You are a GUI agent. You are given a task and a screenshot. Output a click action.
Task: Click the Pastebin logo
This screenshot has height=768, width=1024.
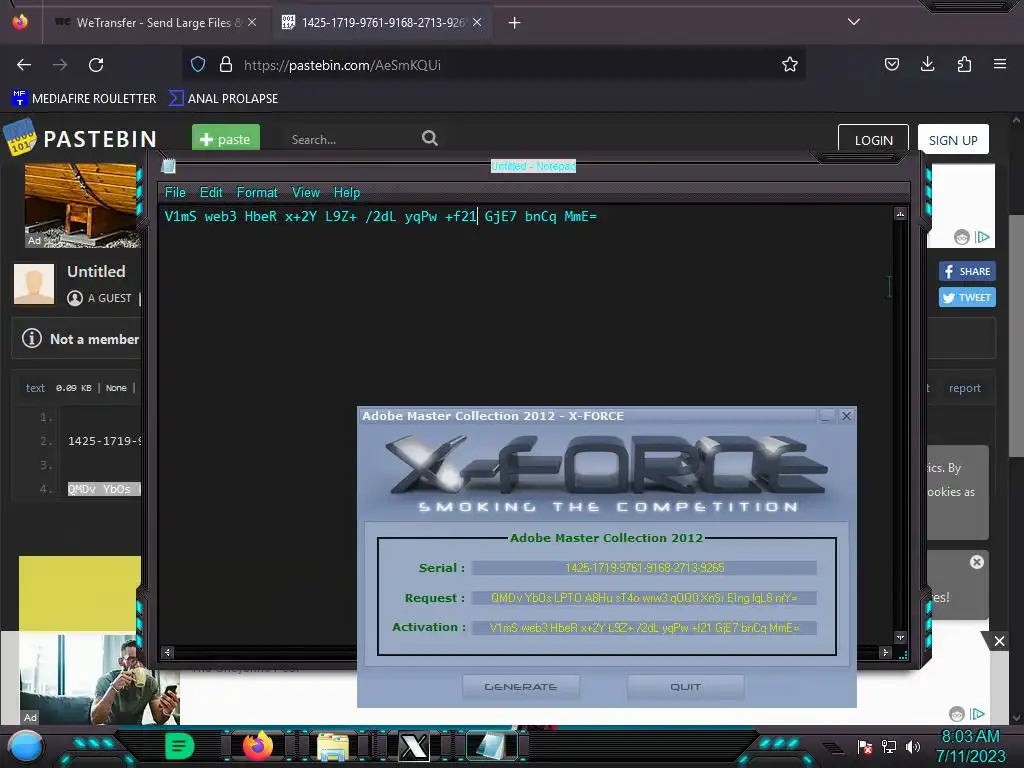tap(80, 138)
